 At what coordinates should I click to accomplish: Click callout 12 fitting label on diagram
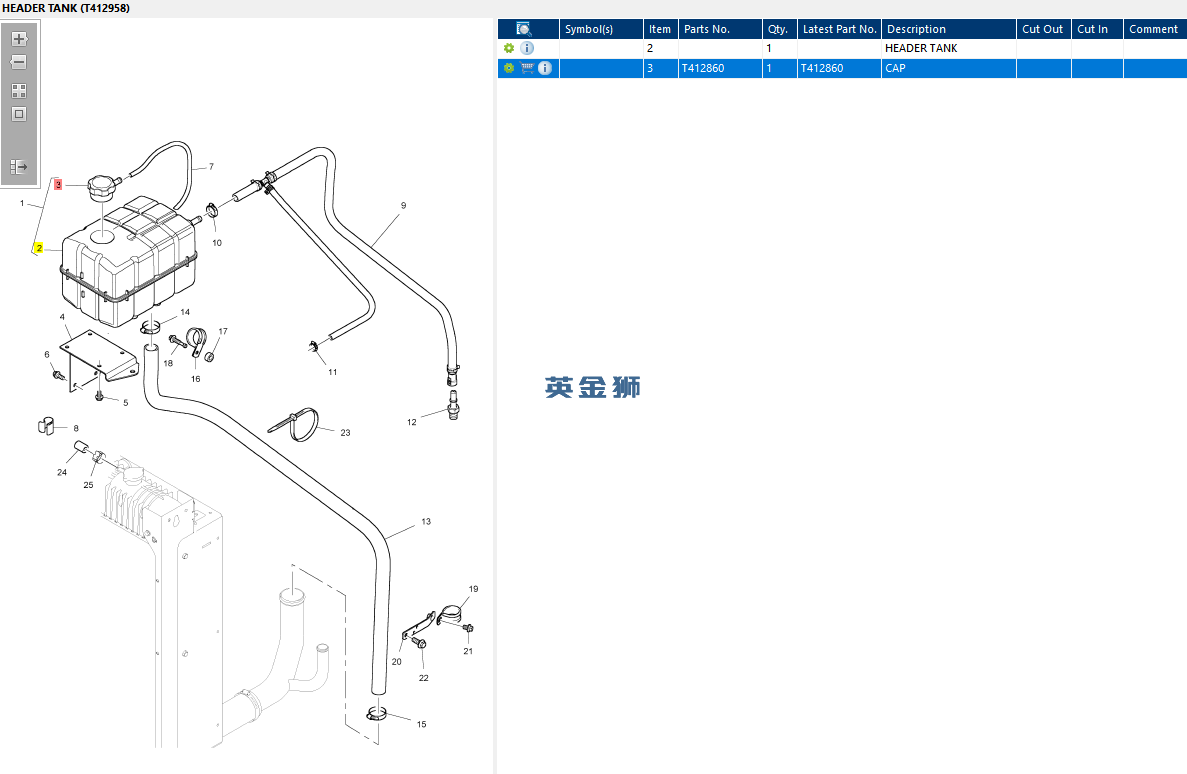412,422
